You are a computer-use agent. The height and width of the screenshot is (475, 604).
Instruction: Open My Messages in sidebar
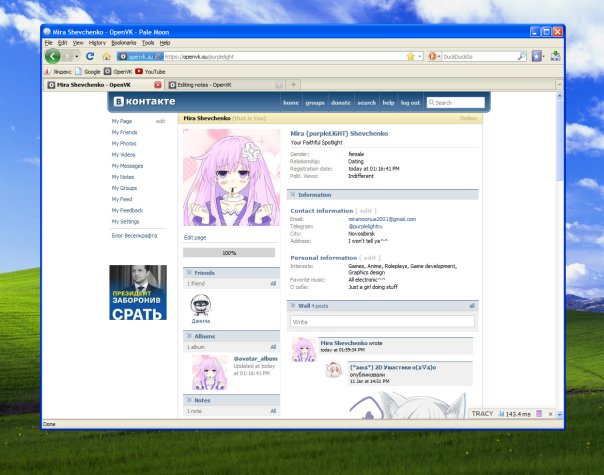[x=127, y=166]
